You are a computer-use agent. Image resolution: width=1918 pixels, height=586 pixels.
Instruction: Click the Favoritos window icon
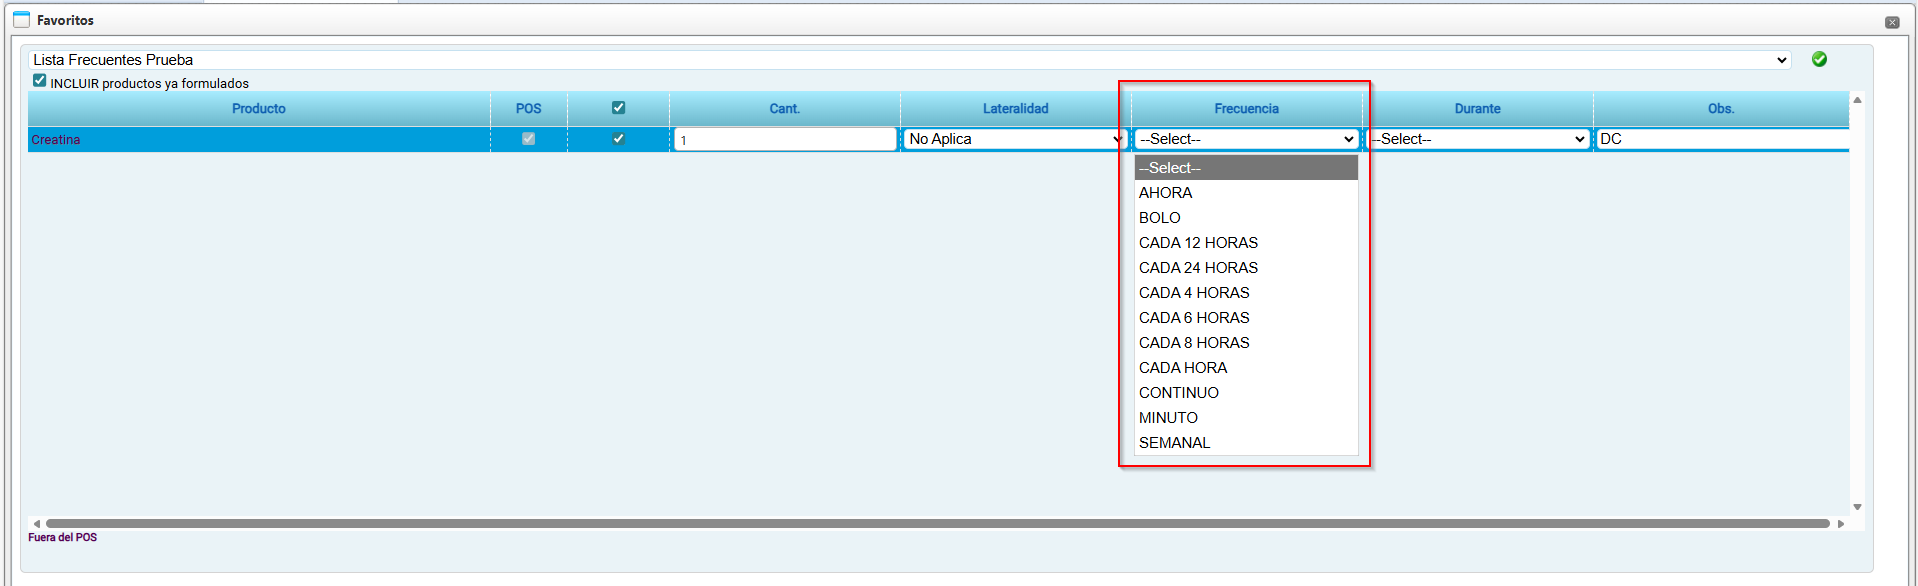(x=21, y=19)
